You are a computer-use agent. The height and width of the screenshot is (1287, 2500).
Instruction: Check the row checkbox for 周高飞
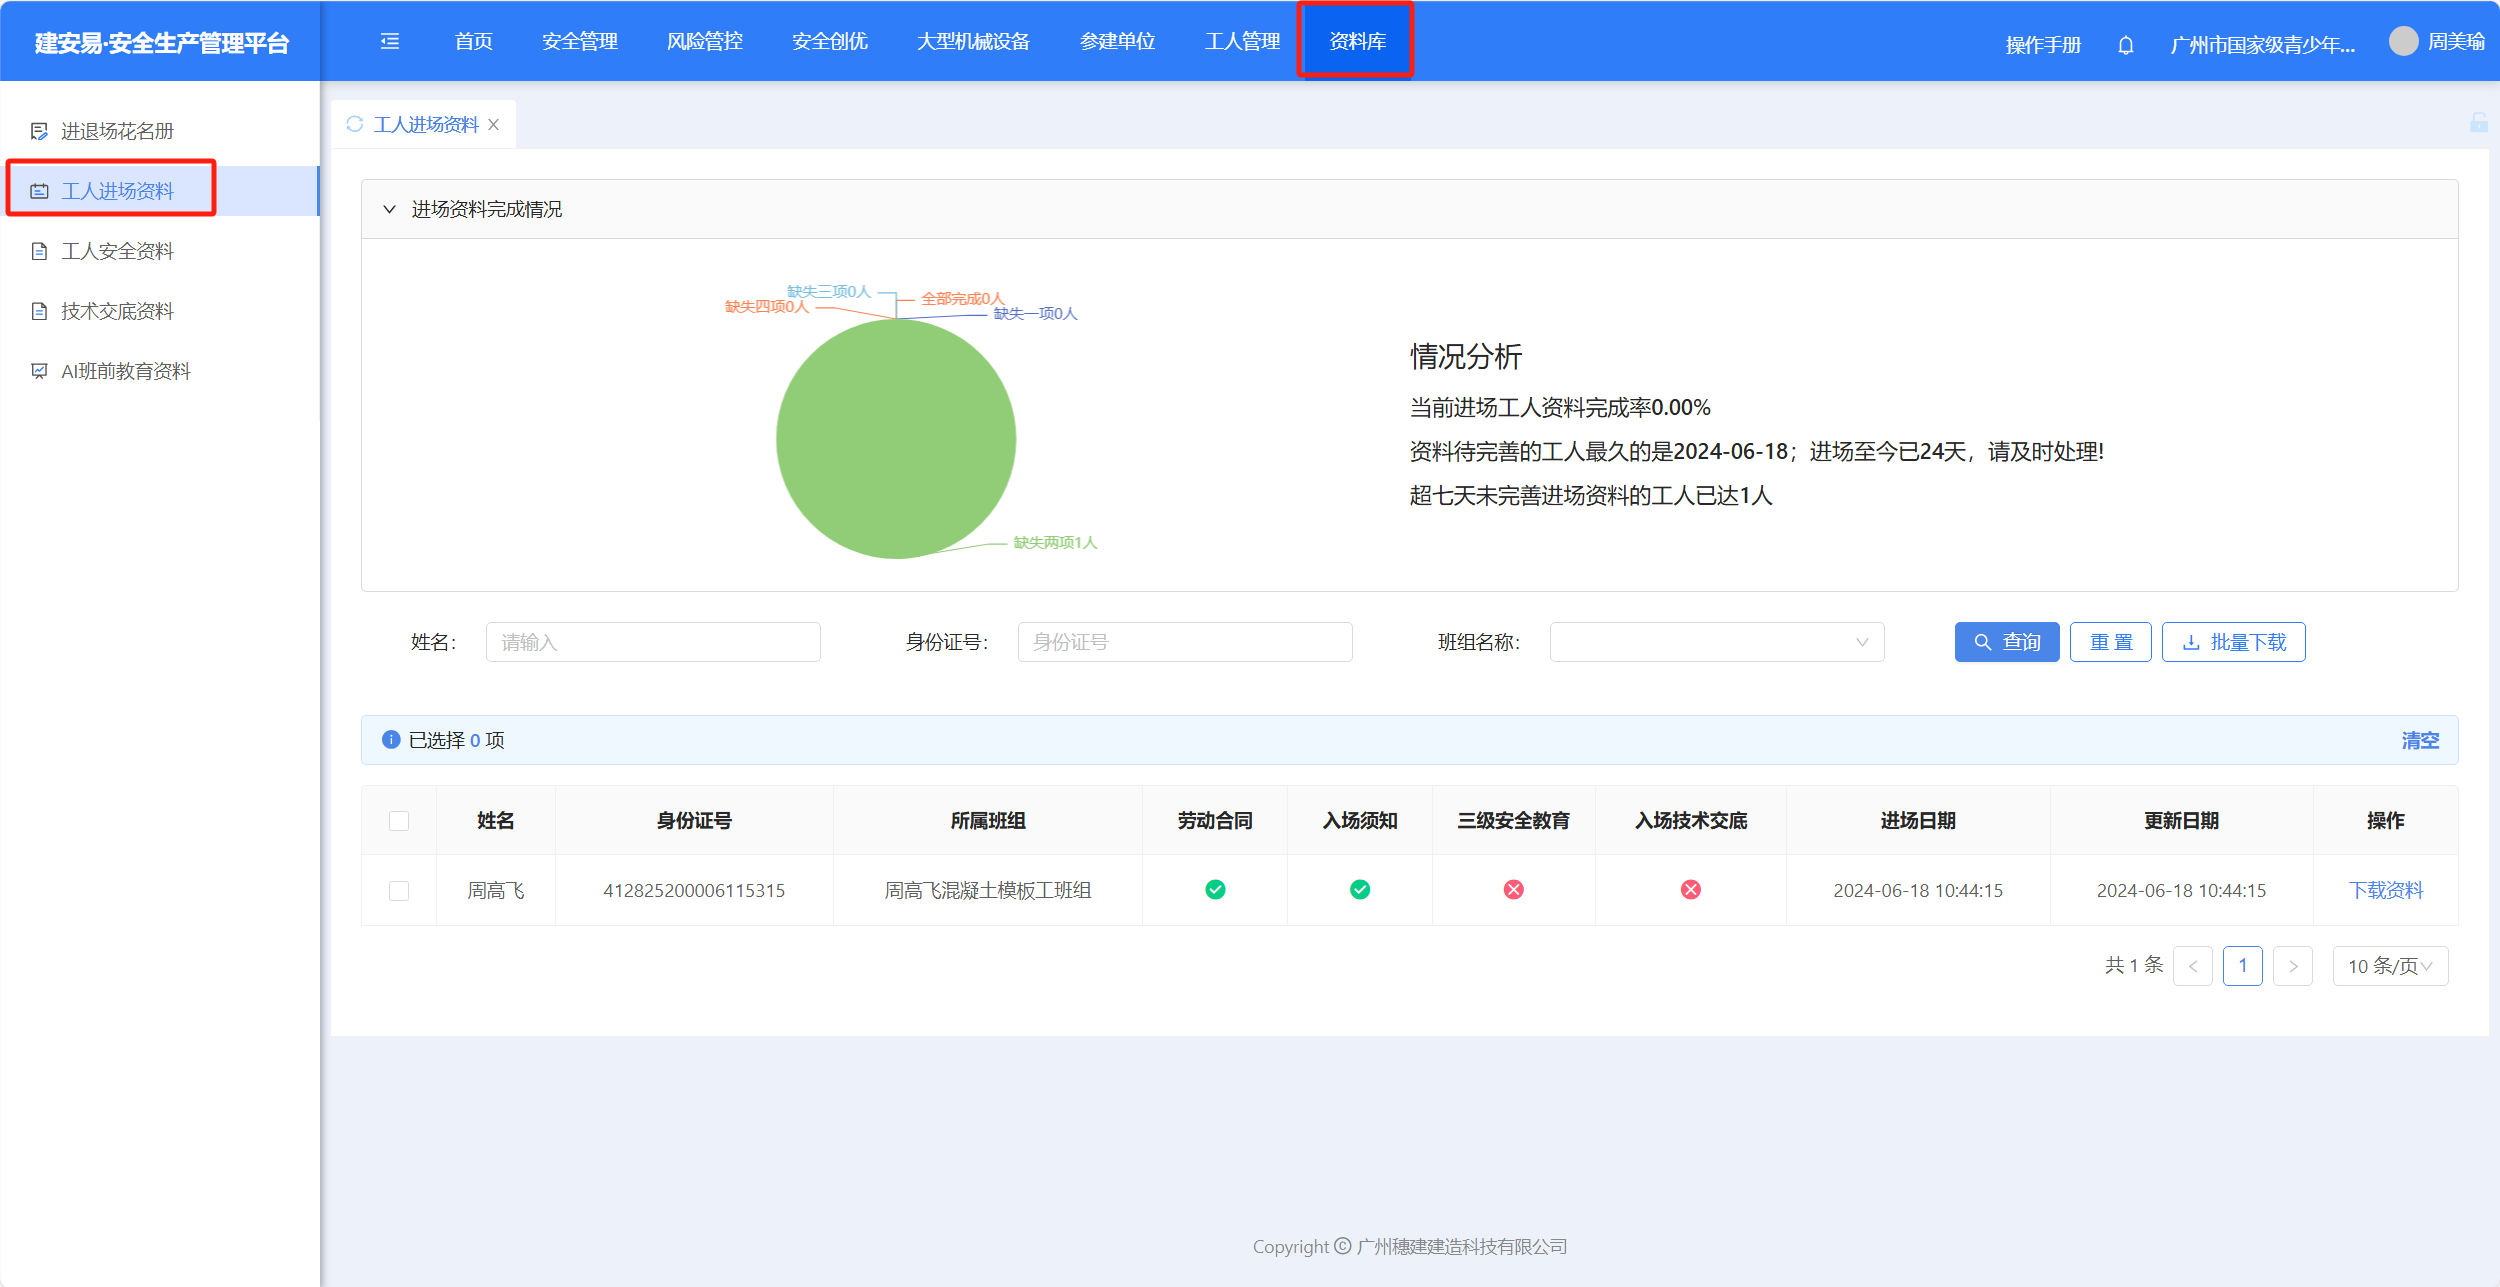(x=399, y=891)
